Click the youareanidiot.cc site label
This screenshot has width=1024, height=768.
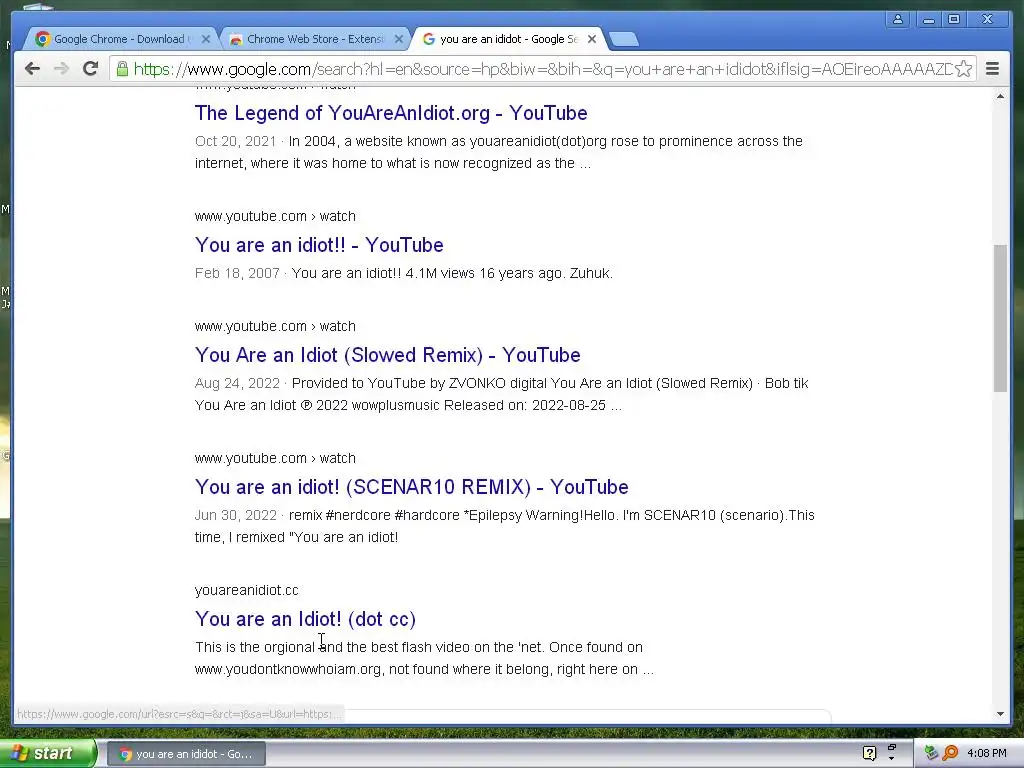(247, 590)
